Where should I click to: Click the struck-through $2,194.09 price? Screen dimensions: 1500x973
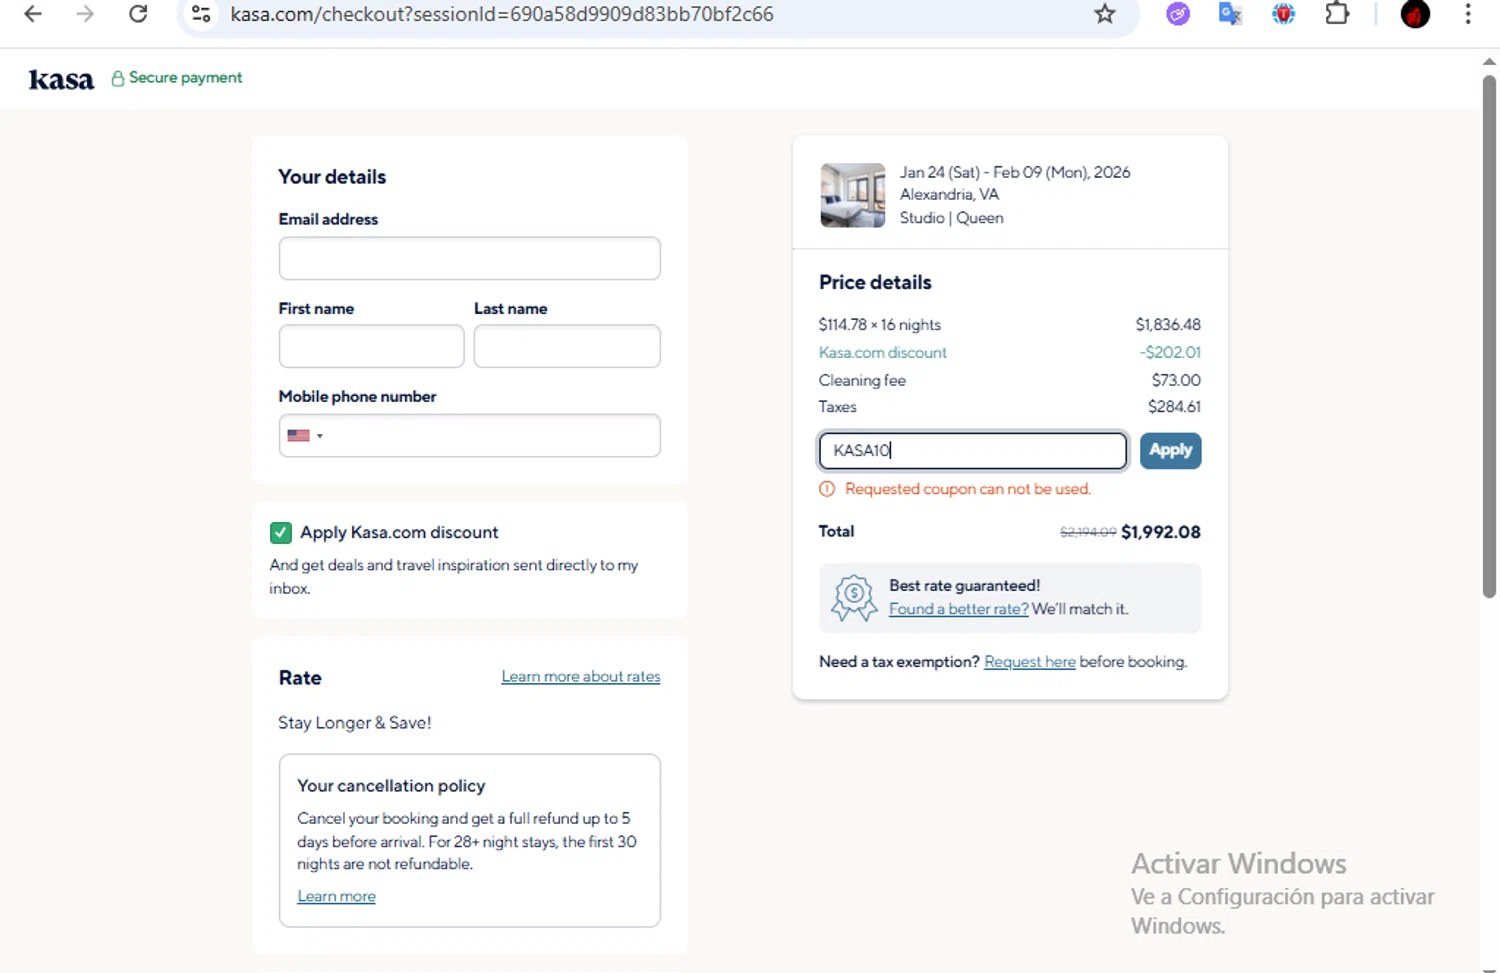click(x=1088, y=532)
